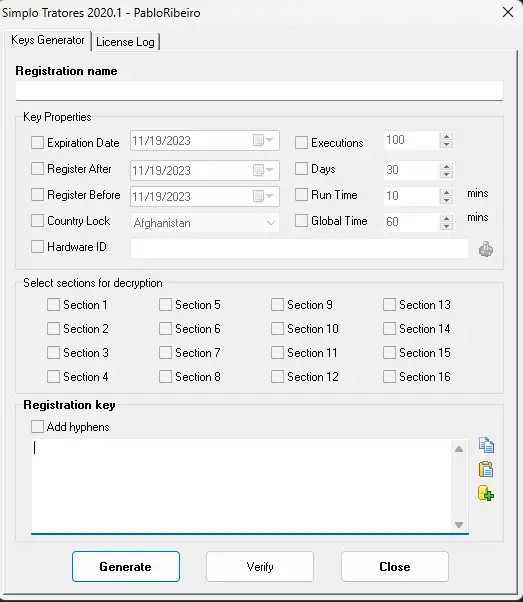The image size is (523, 602).
Task: Check the Section 6 box
Action: coord(166,329)
